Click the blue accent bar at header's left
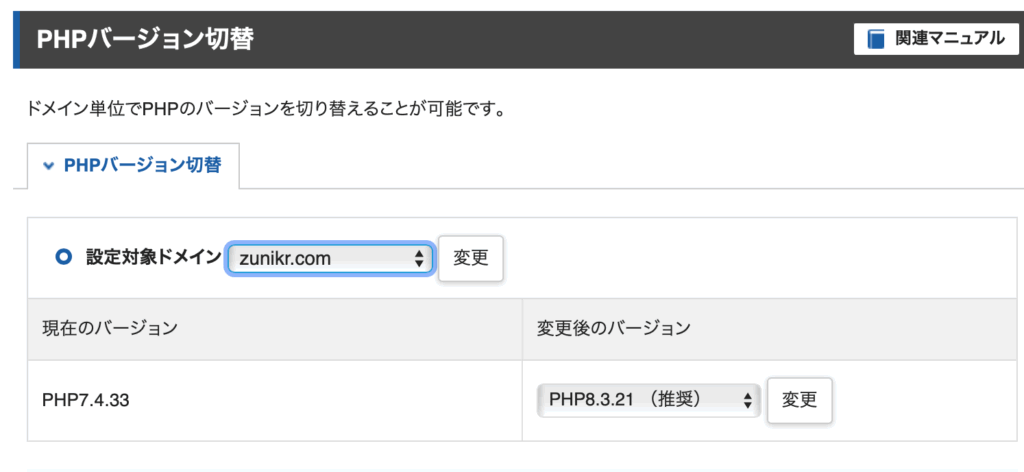Image resolution: width=1024 pixels, height=472 pixels. pyautogui.click(x=16, y=39)
